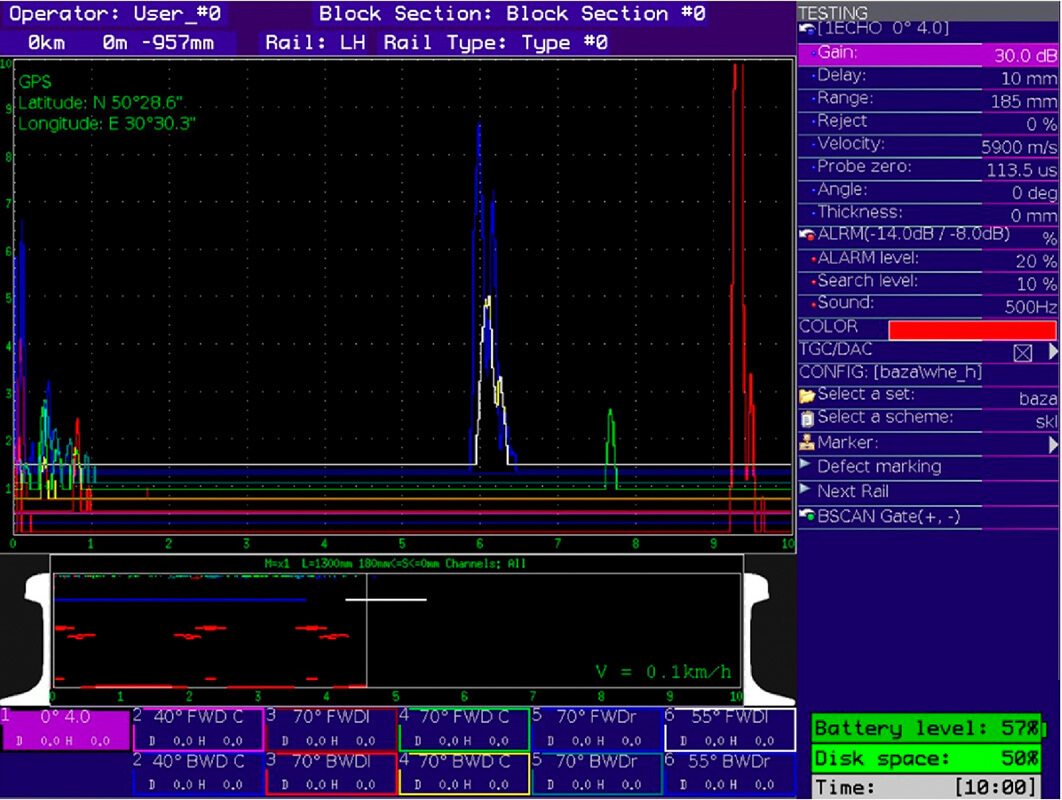Click the Battery level 57% indicator

[x=927, y=729]
